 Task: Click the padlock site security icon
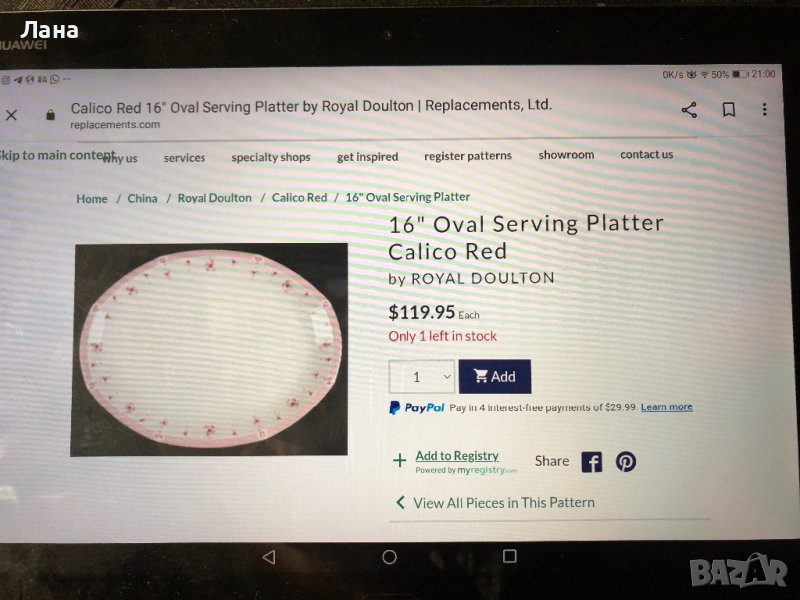coord(50,115)
